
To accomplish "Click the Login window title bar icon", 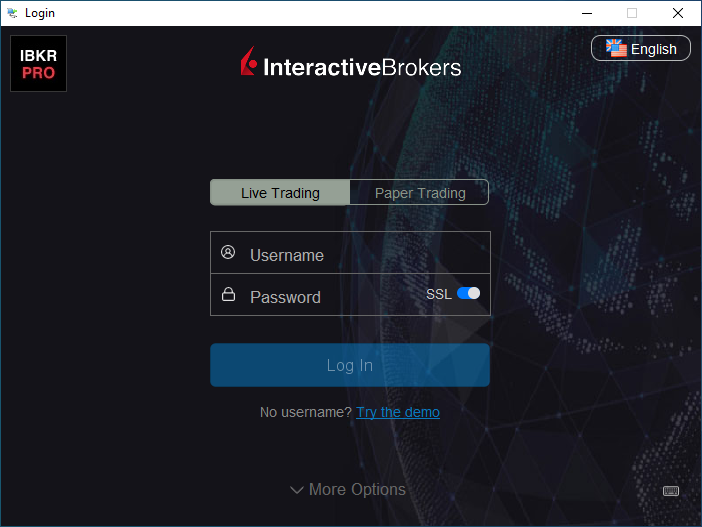I will pyautogui.click(x=12, y=13).
